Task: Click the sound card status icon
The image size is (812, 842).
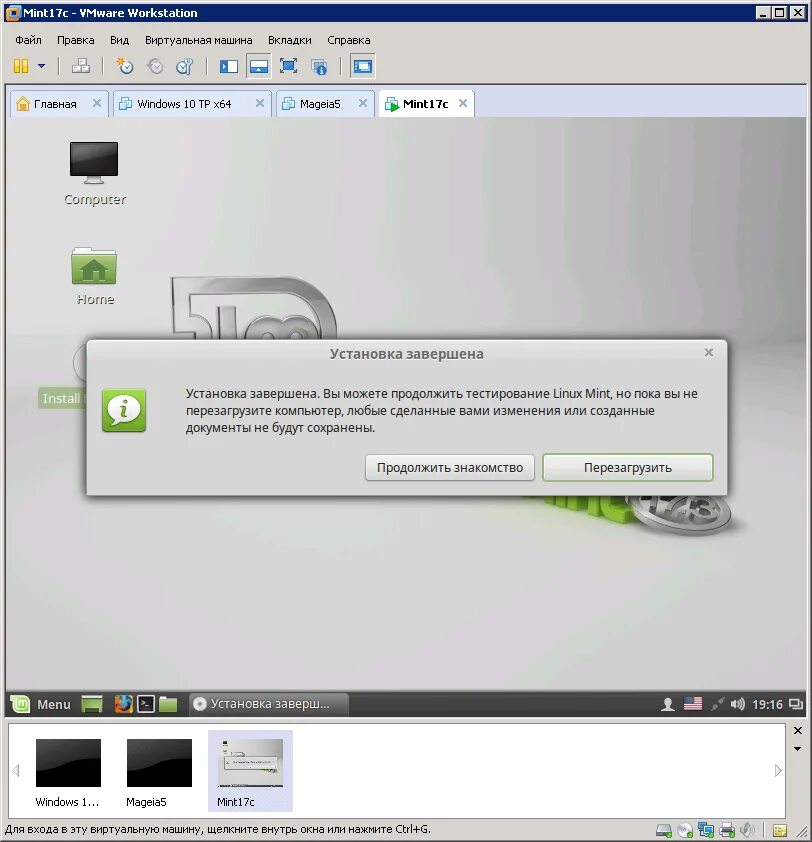Action: tap(747, 830)
